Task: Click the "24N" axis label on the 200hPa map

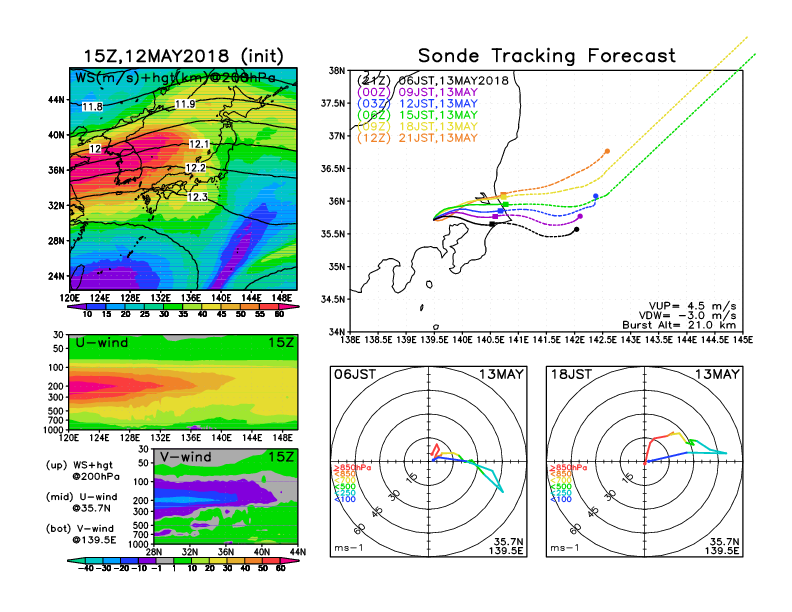Action: (57, 276)
